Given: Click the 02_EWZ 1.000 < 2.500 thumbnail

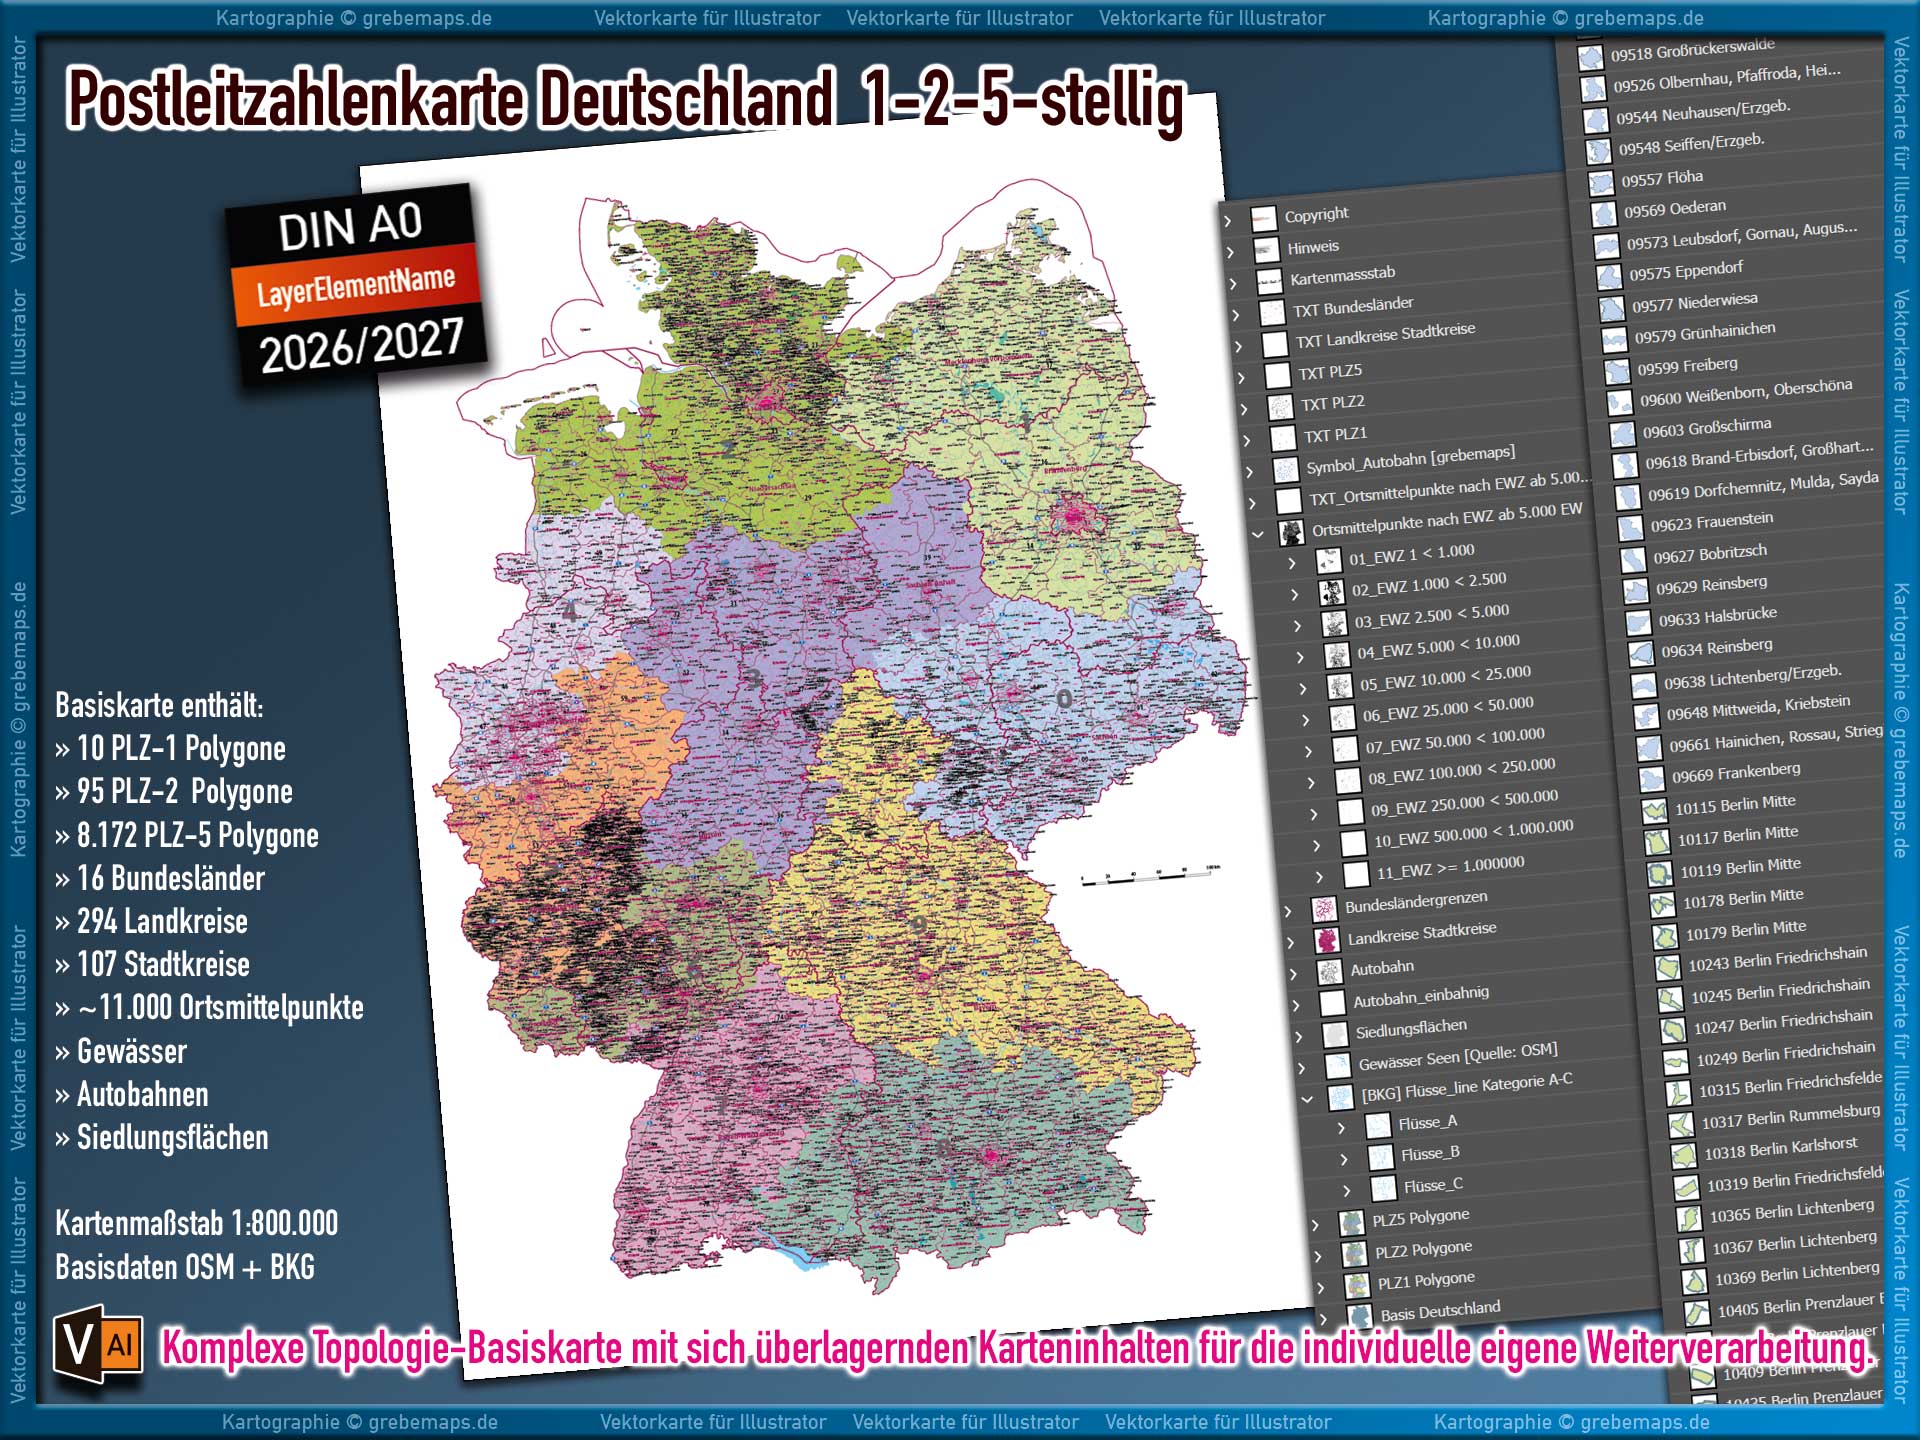Looking at the screenshot, I should (x=1332, y=593).
